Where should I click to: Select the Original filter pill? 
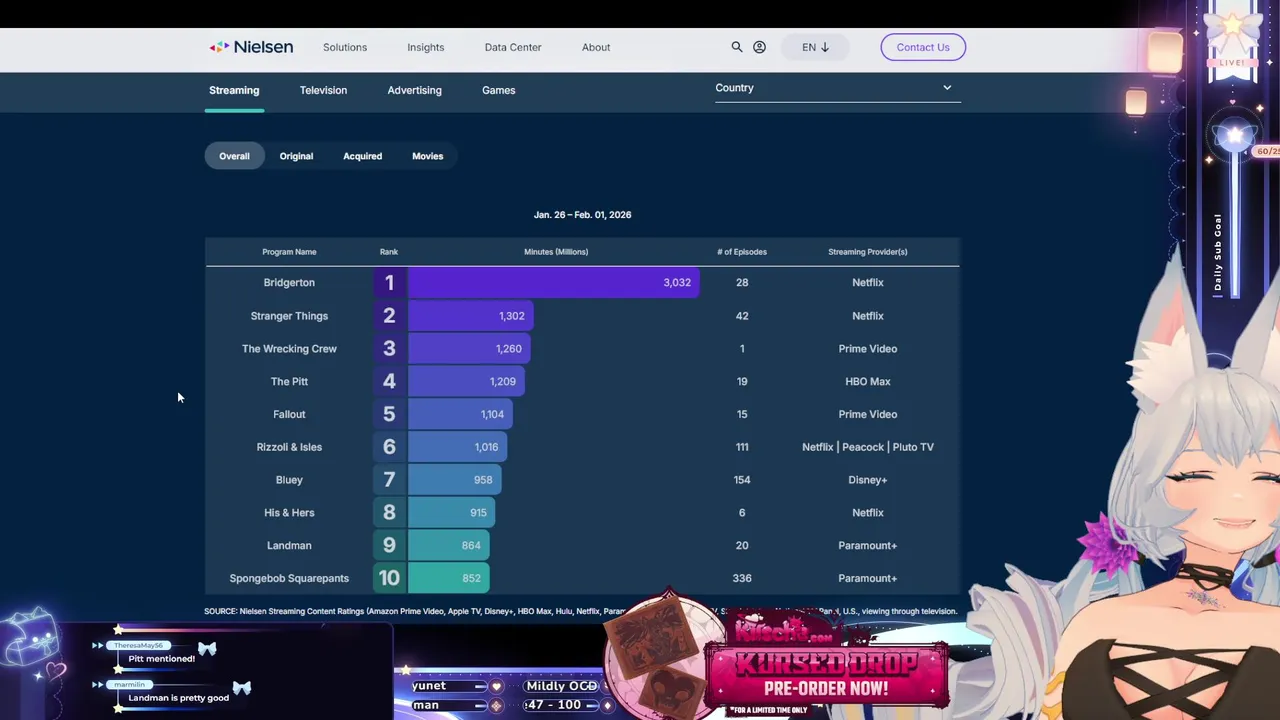pyautogui.click(x=296, y=156)
